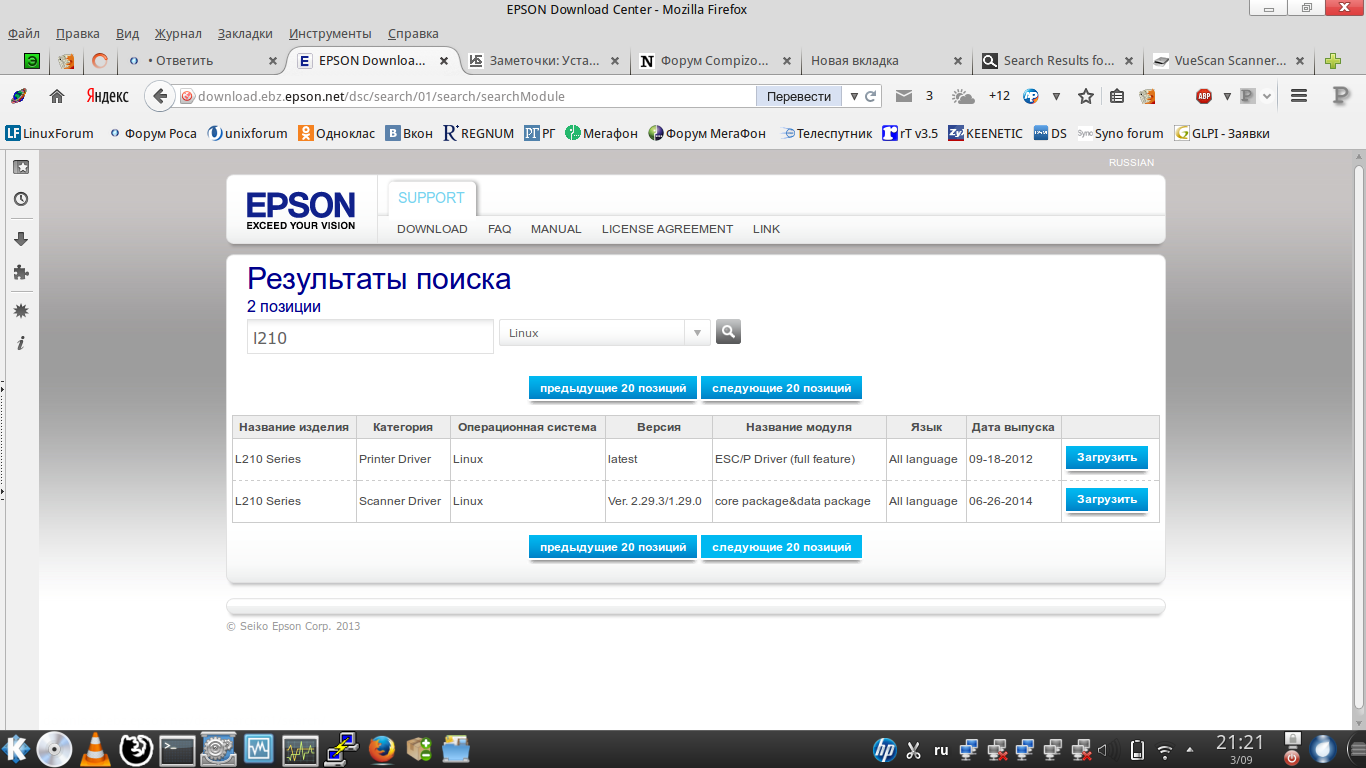Click the EPSON logo
Image resolution: width=1366 pixels, height=768 pixels.
click(301, 211)
